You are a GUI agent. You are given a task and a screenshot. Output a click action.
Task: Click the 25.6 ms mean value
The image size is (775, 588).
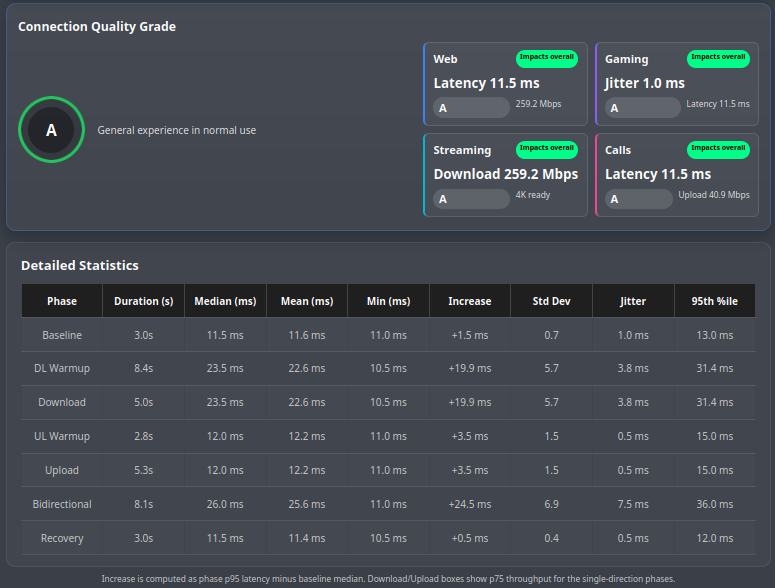(307, 504)
